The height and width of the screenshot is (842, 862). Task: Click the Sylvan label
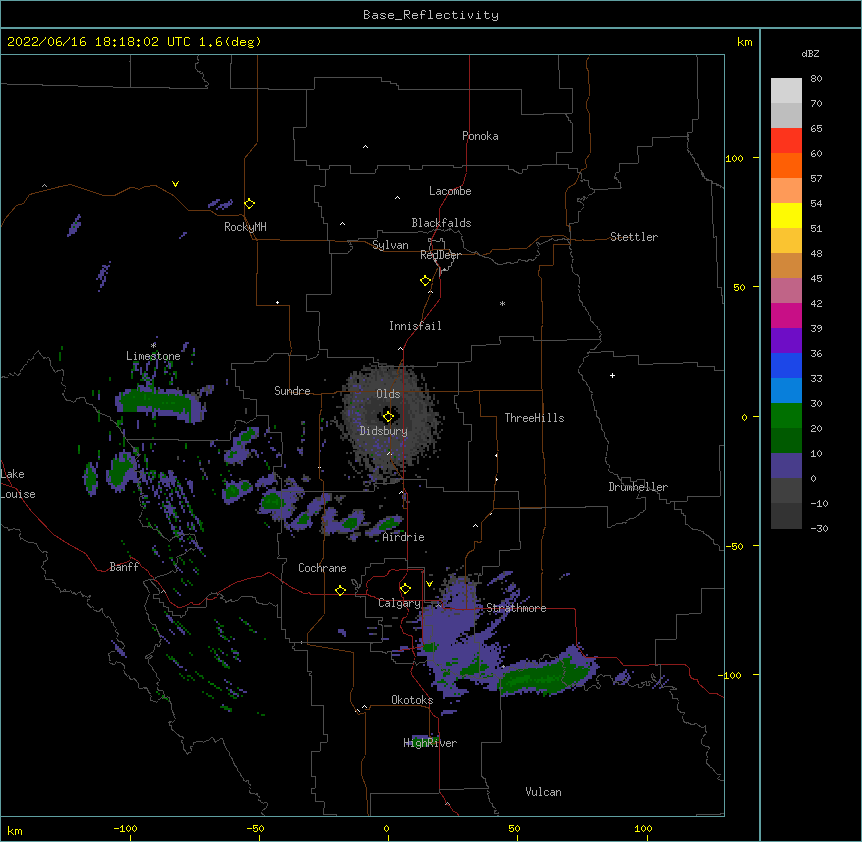[390, 245]
